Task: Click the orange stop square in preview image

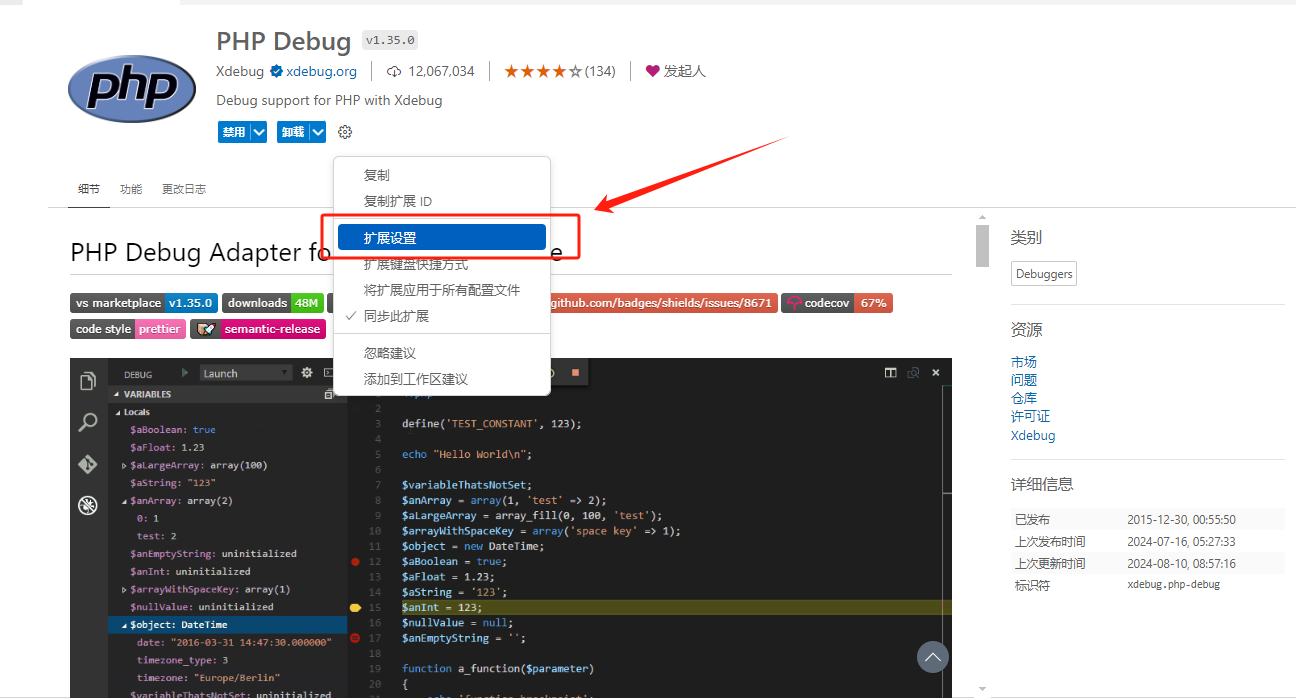Action: 575,373
